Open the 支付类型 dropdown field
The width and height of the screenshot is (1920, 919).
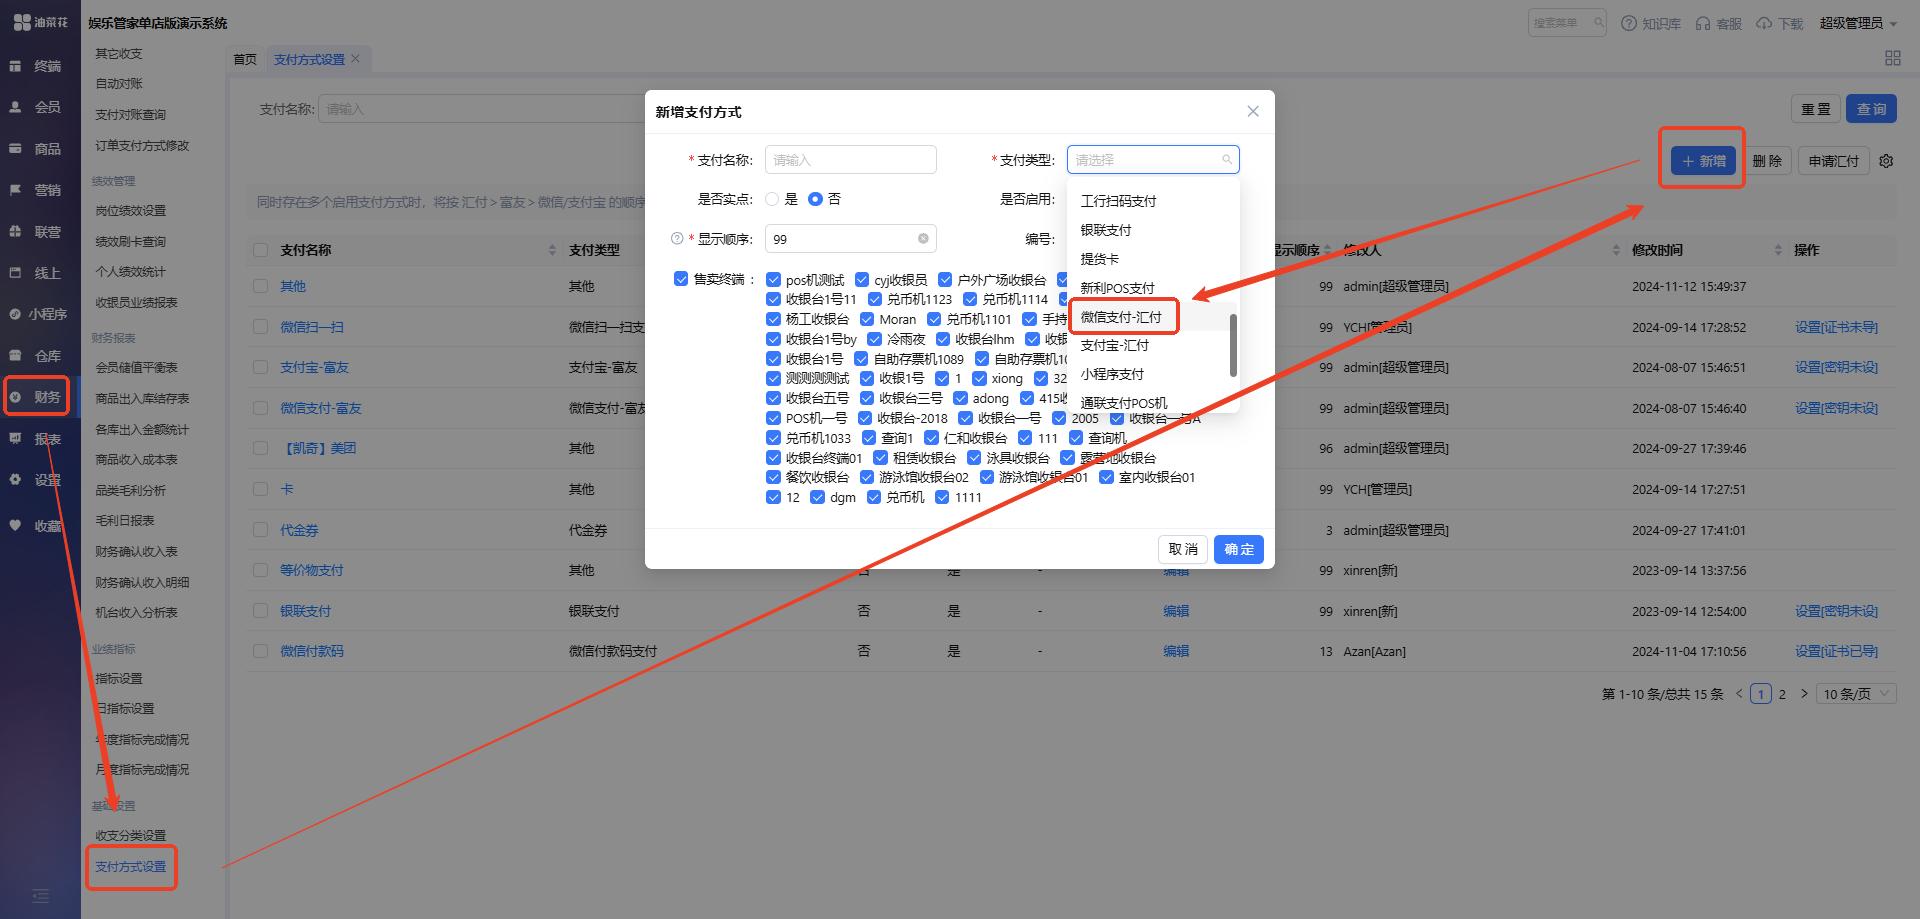1153,160
